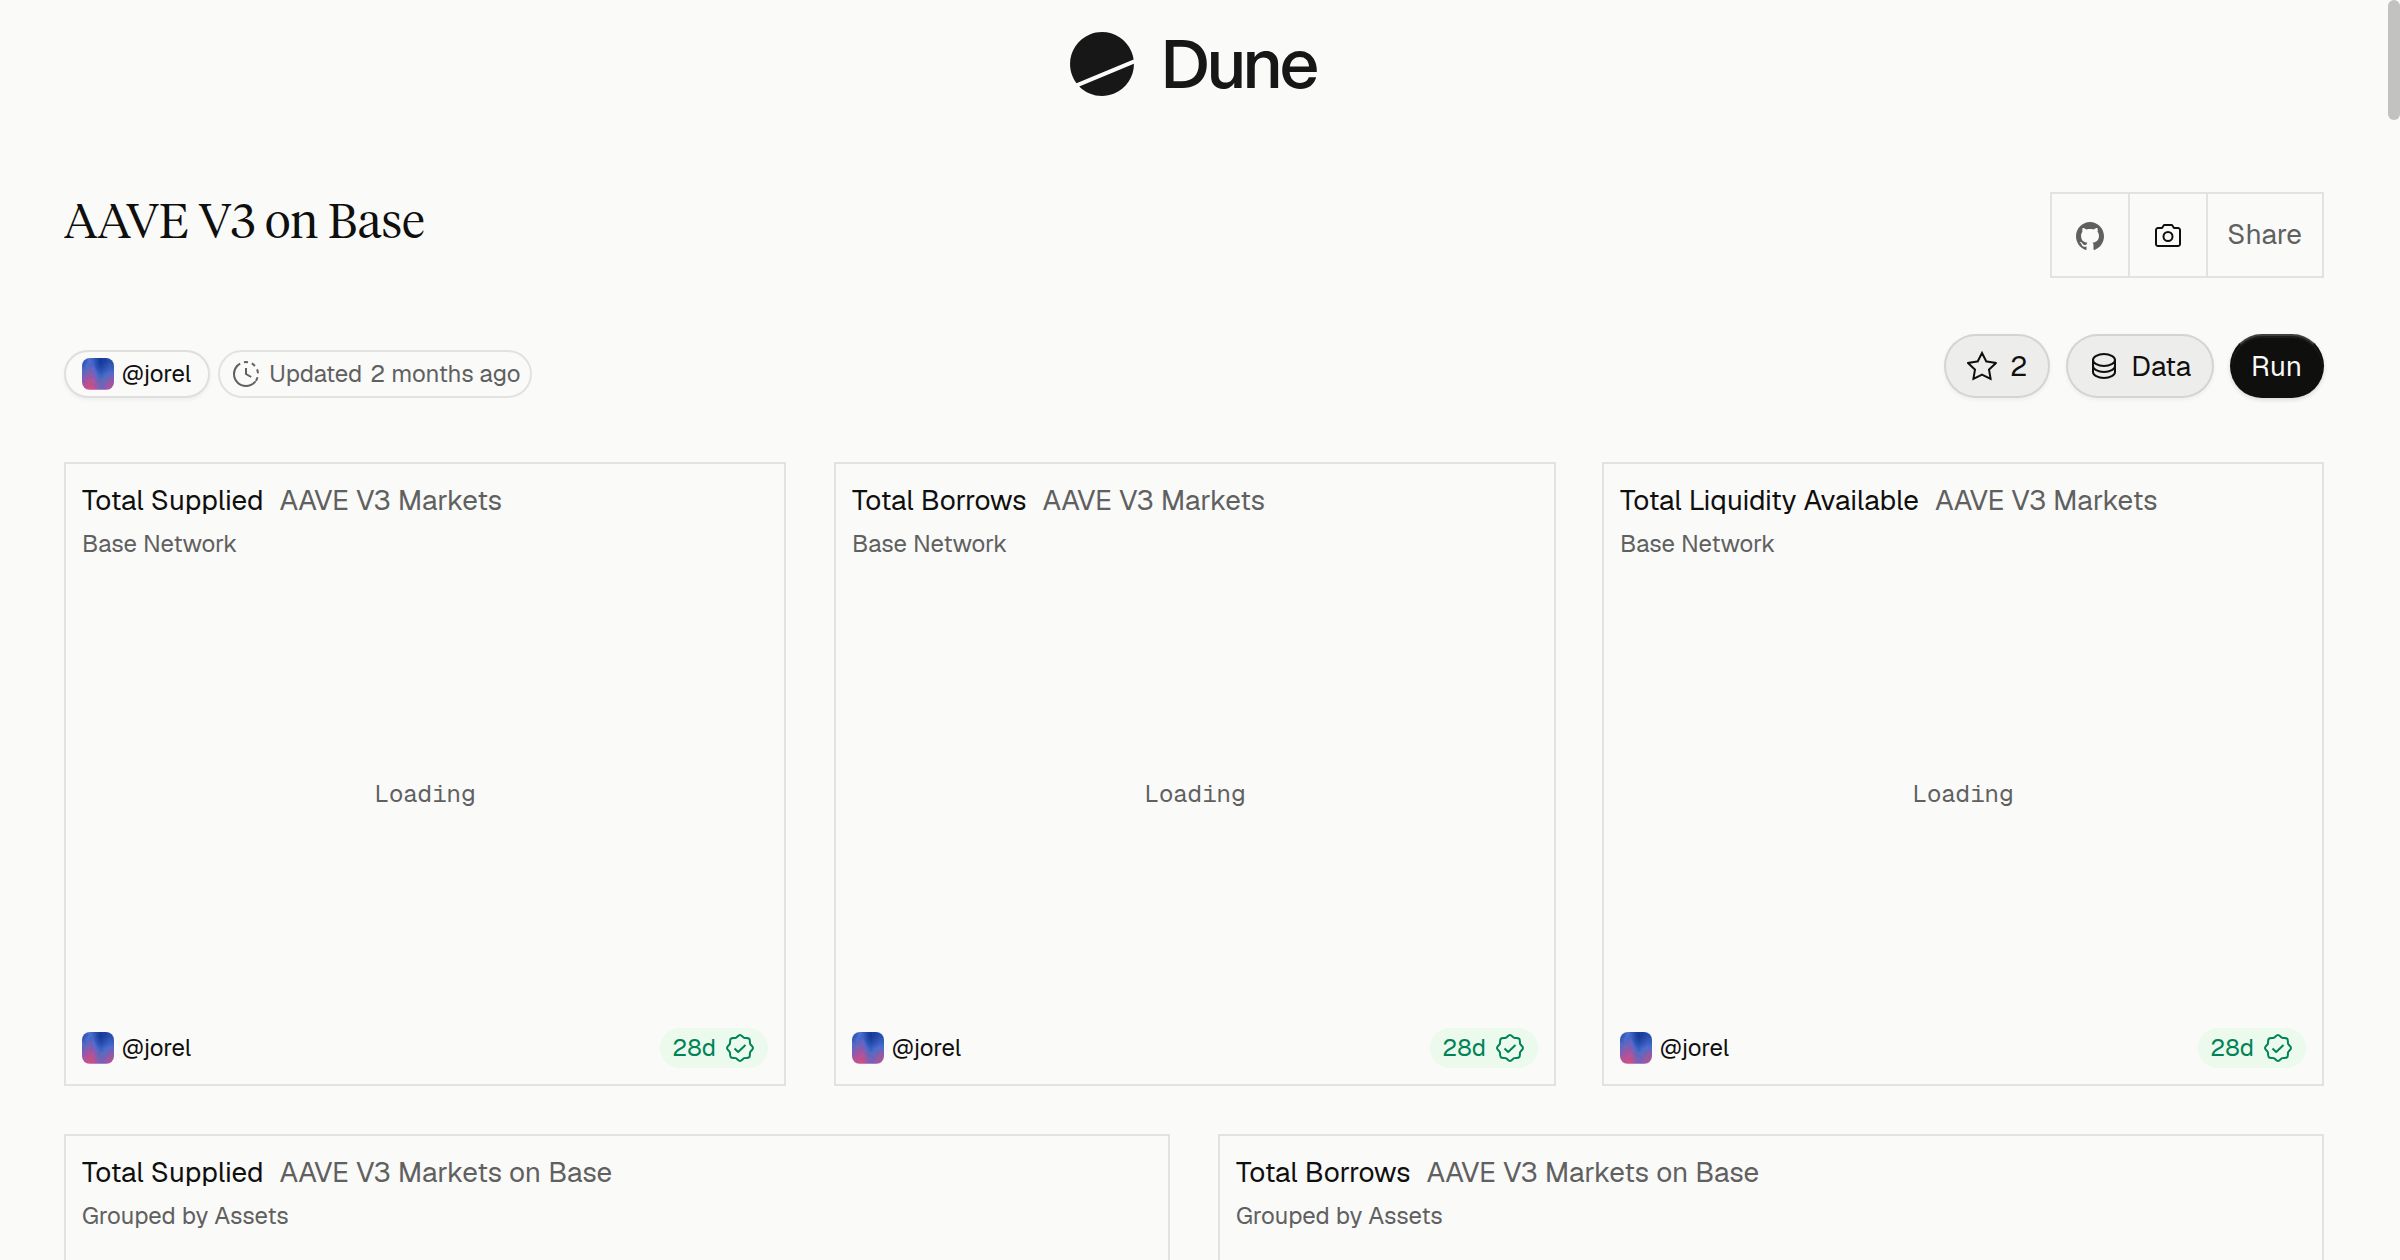Click @jorel name in Total Liquidity Available card

pyautogui.click(x=1694, y=1047)
